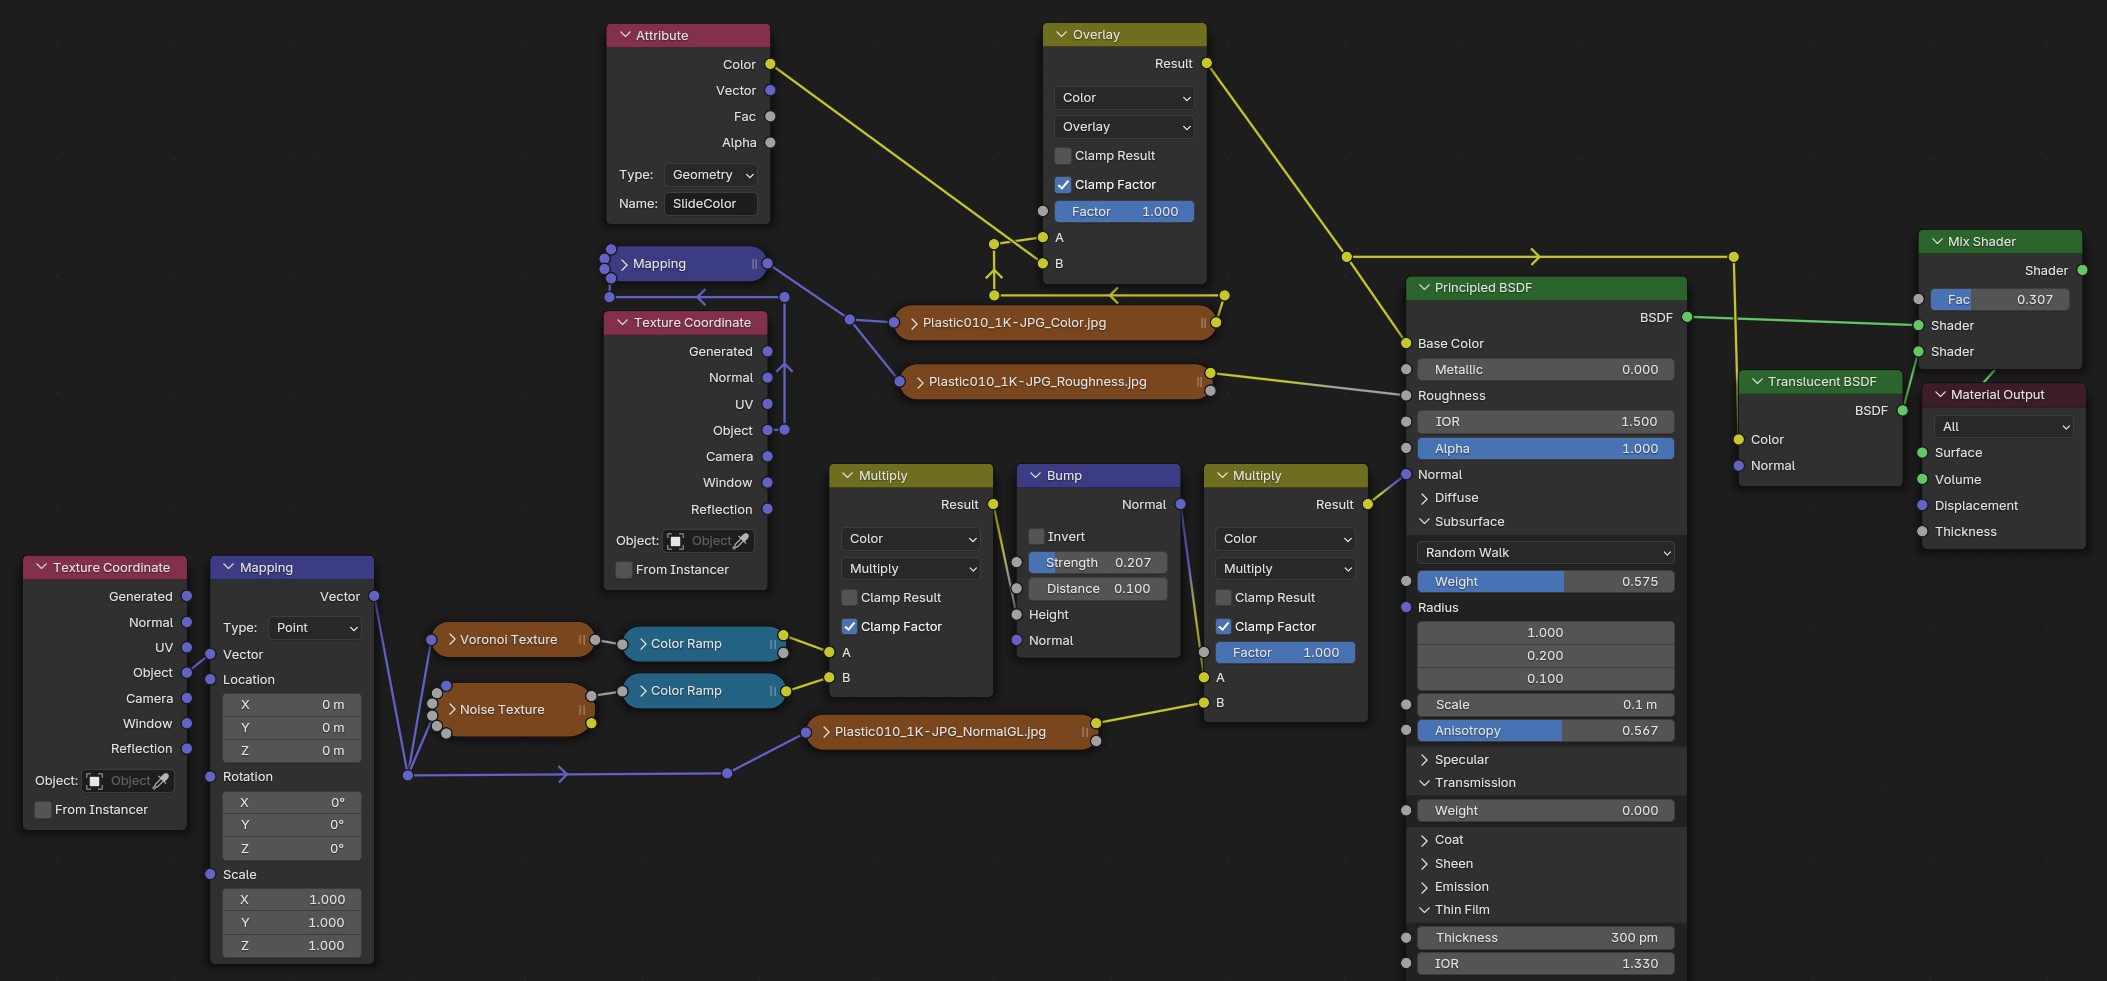Enable Clamp Result in right Multiply node
The image size is (2107, 981).
[x=1223, y=598]
